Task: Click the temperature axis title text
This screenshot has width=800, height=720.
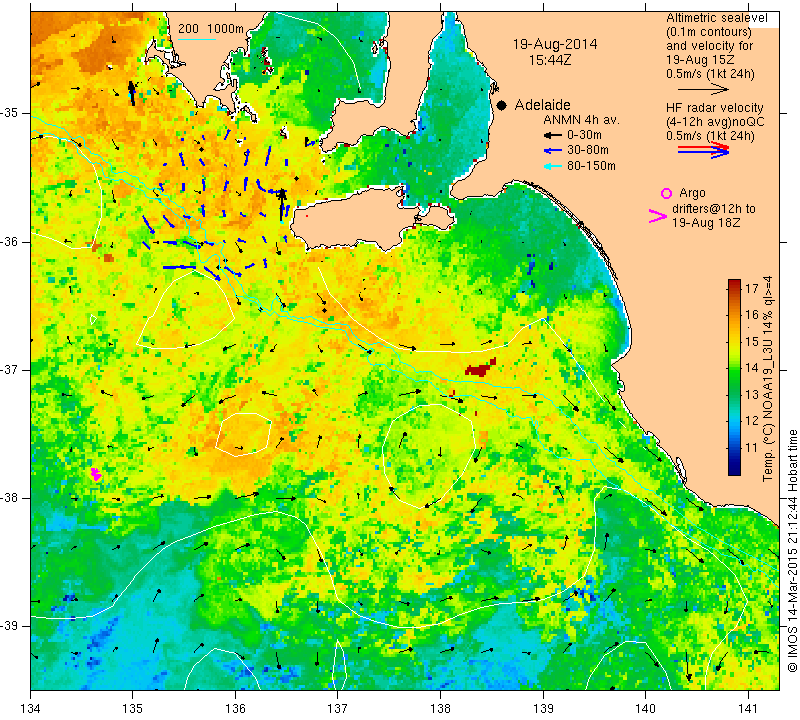Action: [x=768, y=379]
